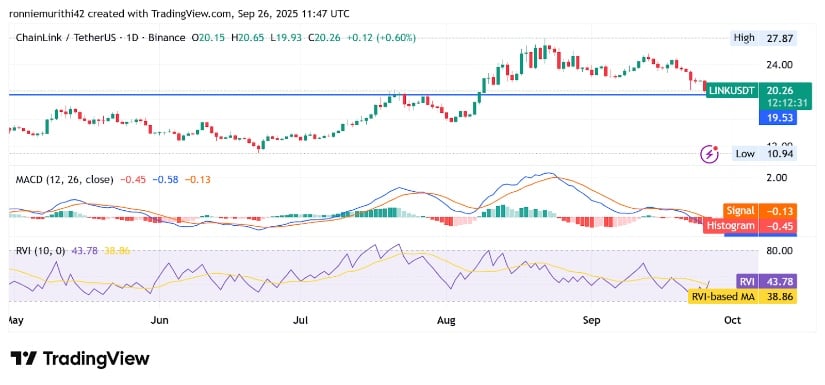Click the chart attribution header text
Viewport: 825px width, 385px height.
point(179,14)
